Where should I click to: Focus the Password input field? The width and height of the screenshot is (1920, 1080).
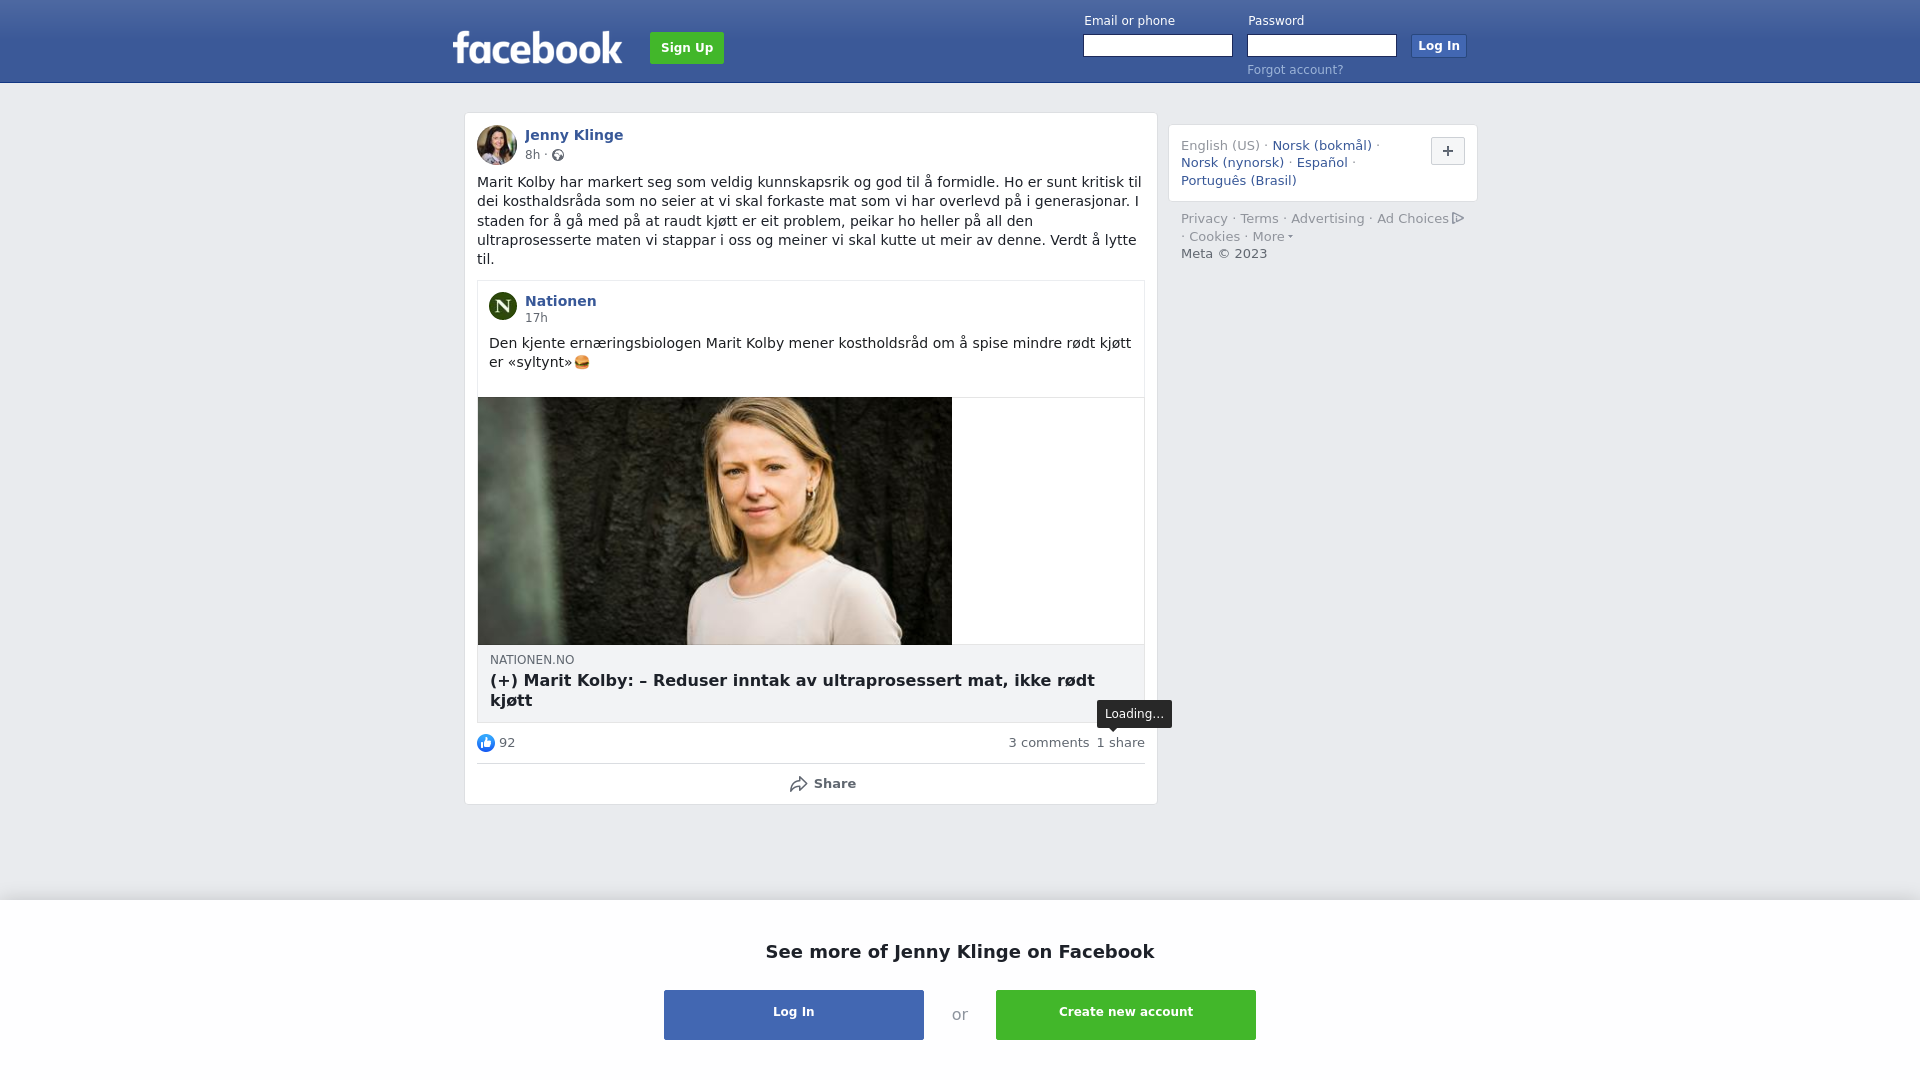point(1322,46)
